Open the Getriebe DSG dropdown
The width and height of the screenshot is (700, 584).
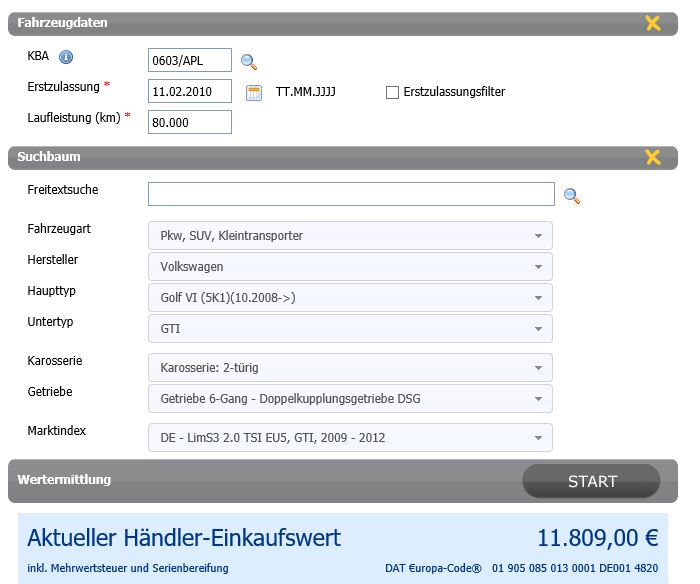point(350,398)
